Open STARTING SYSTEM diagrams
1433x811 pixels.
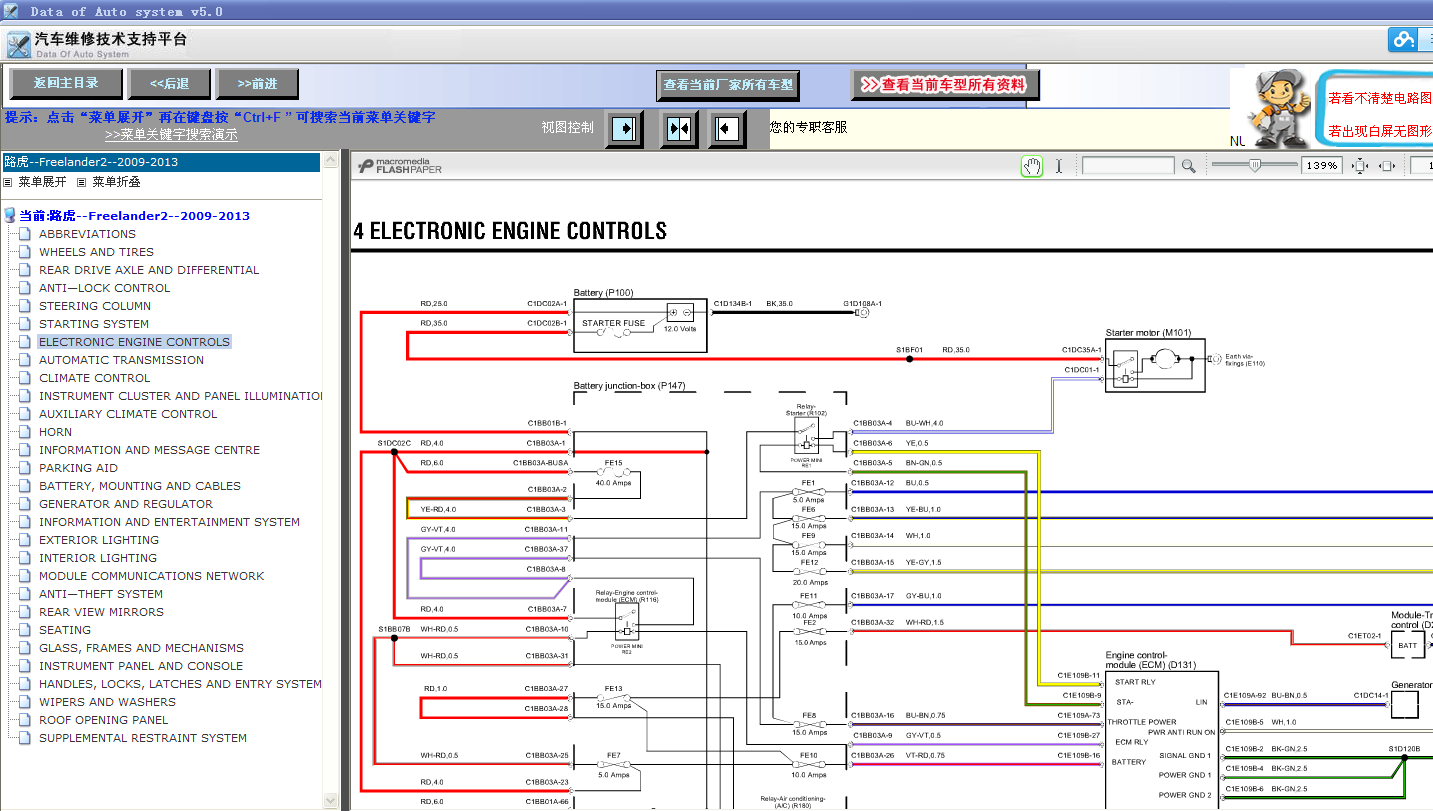94,324
